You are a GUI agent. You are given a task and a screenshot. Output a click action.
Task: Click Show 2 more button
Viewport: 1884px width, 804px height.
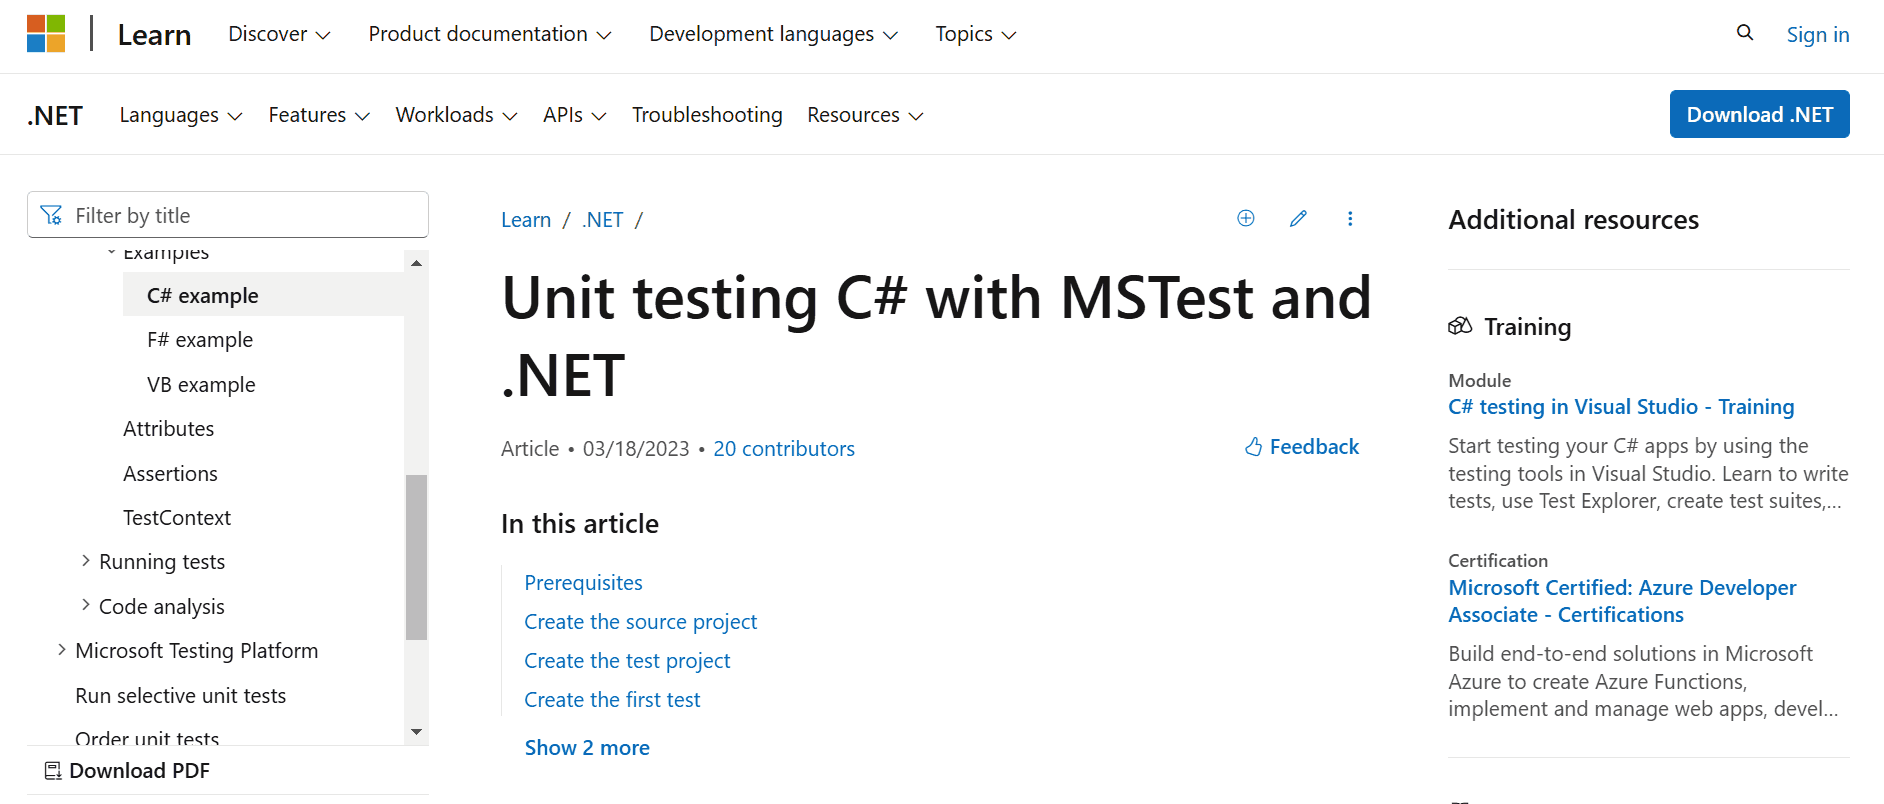[x=587, y=748]
